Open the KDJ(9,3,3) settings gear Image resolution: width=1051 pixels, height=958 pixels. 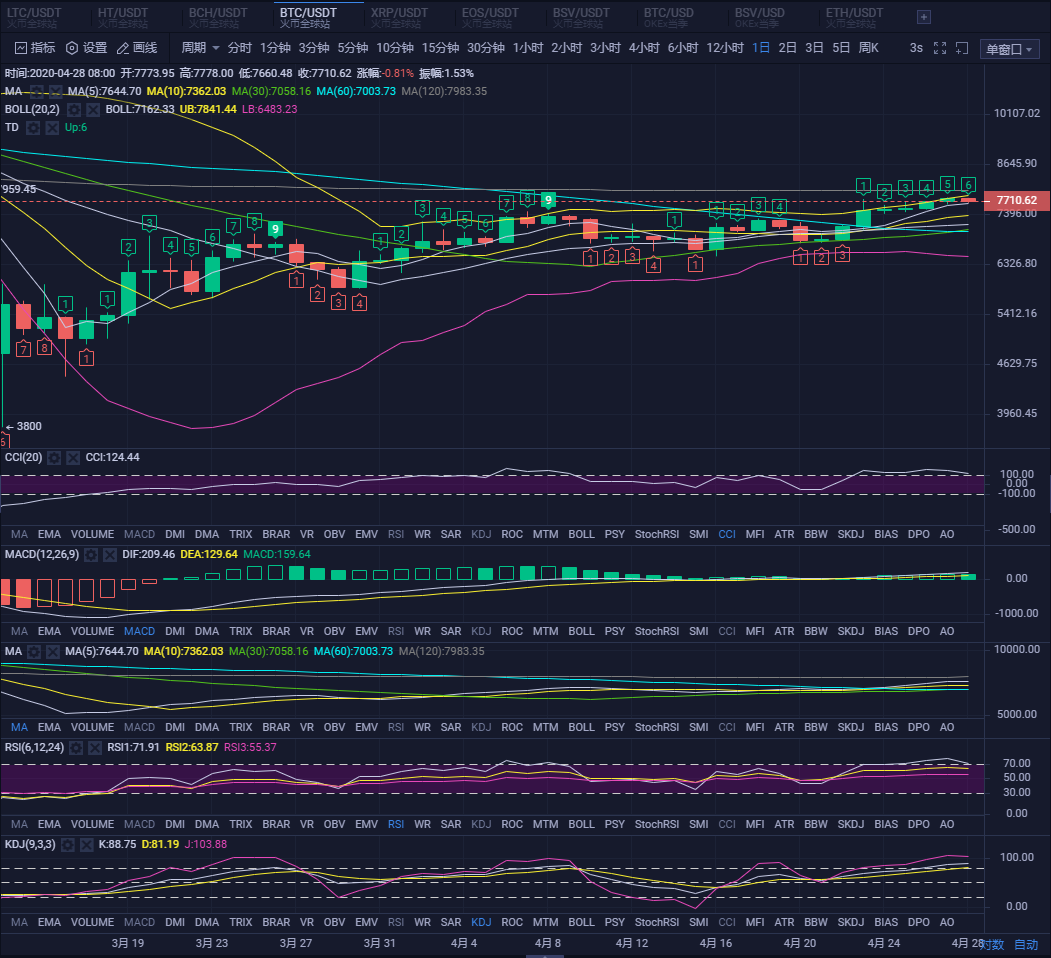pyautogui.click(x=70, y=844)
